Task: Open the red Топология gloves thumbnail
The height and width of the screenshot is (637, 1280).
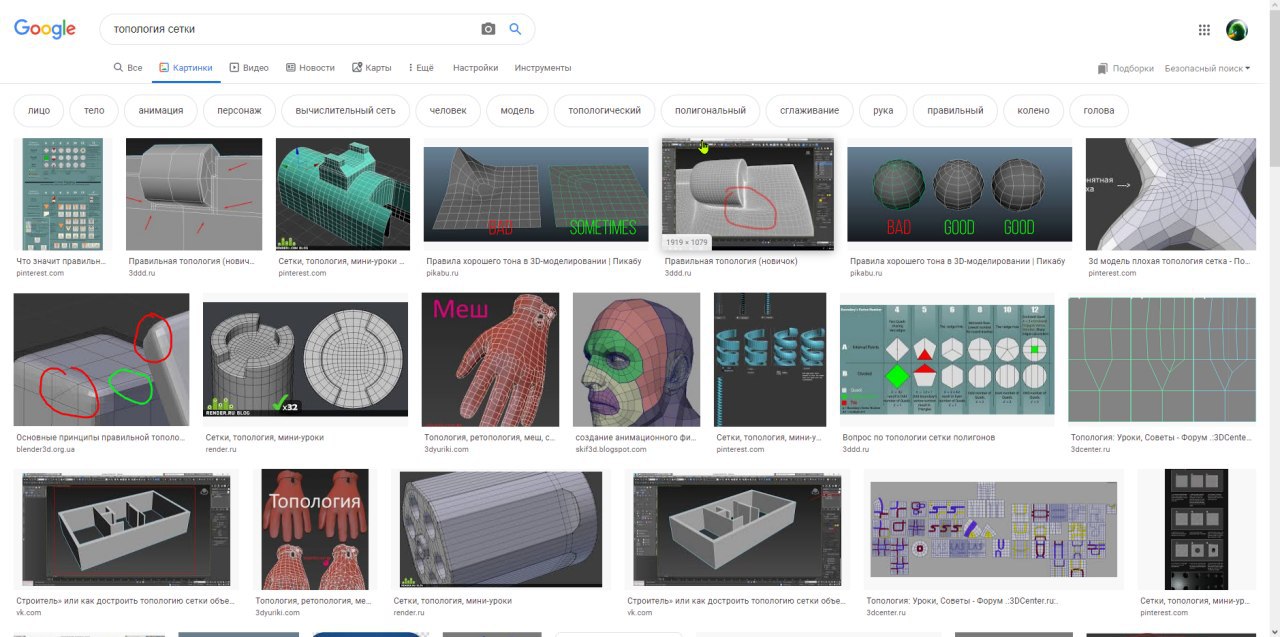Action: pyautogui.click(x=313, y=529)
